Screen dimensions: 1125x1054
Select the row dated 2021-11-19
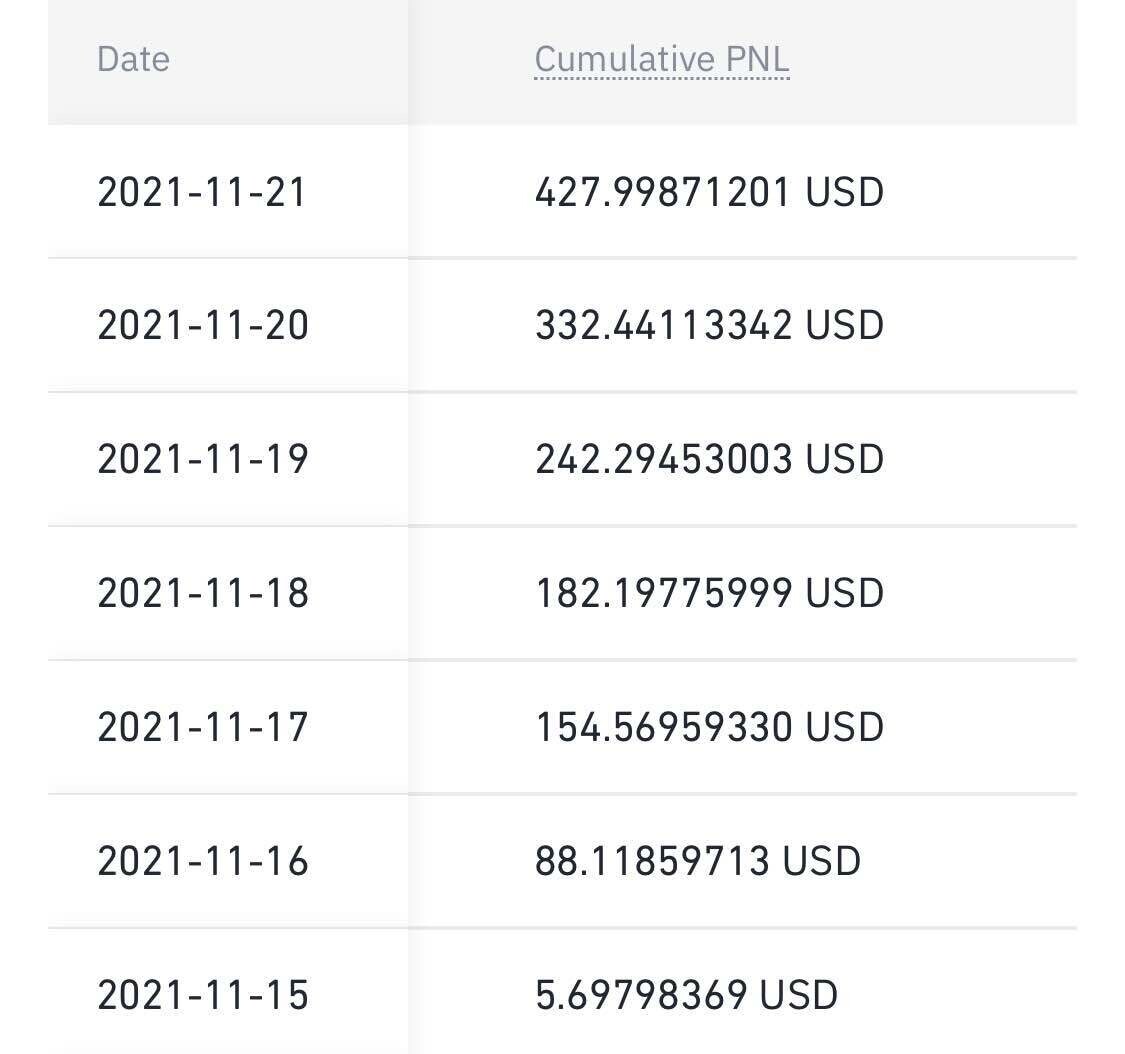tap(560, 459)
